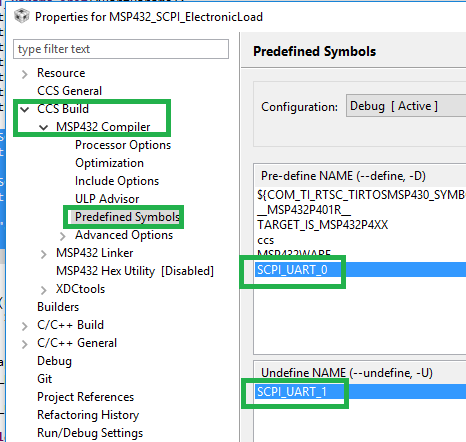This screenshot has width=466, height=442.
Task: Open the Run/Debug Settings page
Action: pos(90,433)
